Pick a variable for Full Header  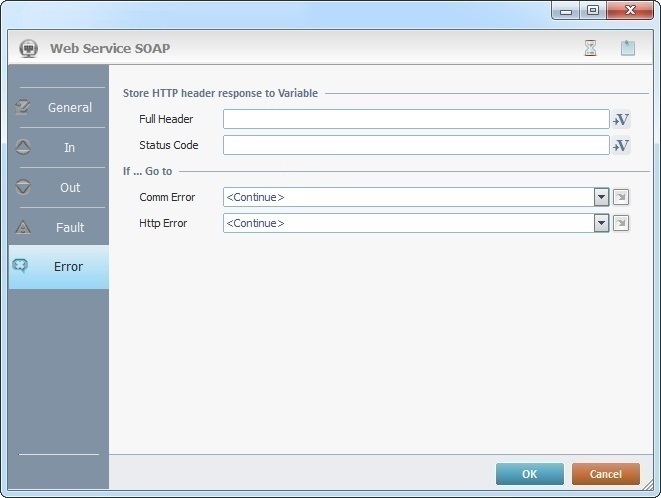click(x=621, y=120)
